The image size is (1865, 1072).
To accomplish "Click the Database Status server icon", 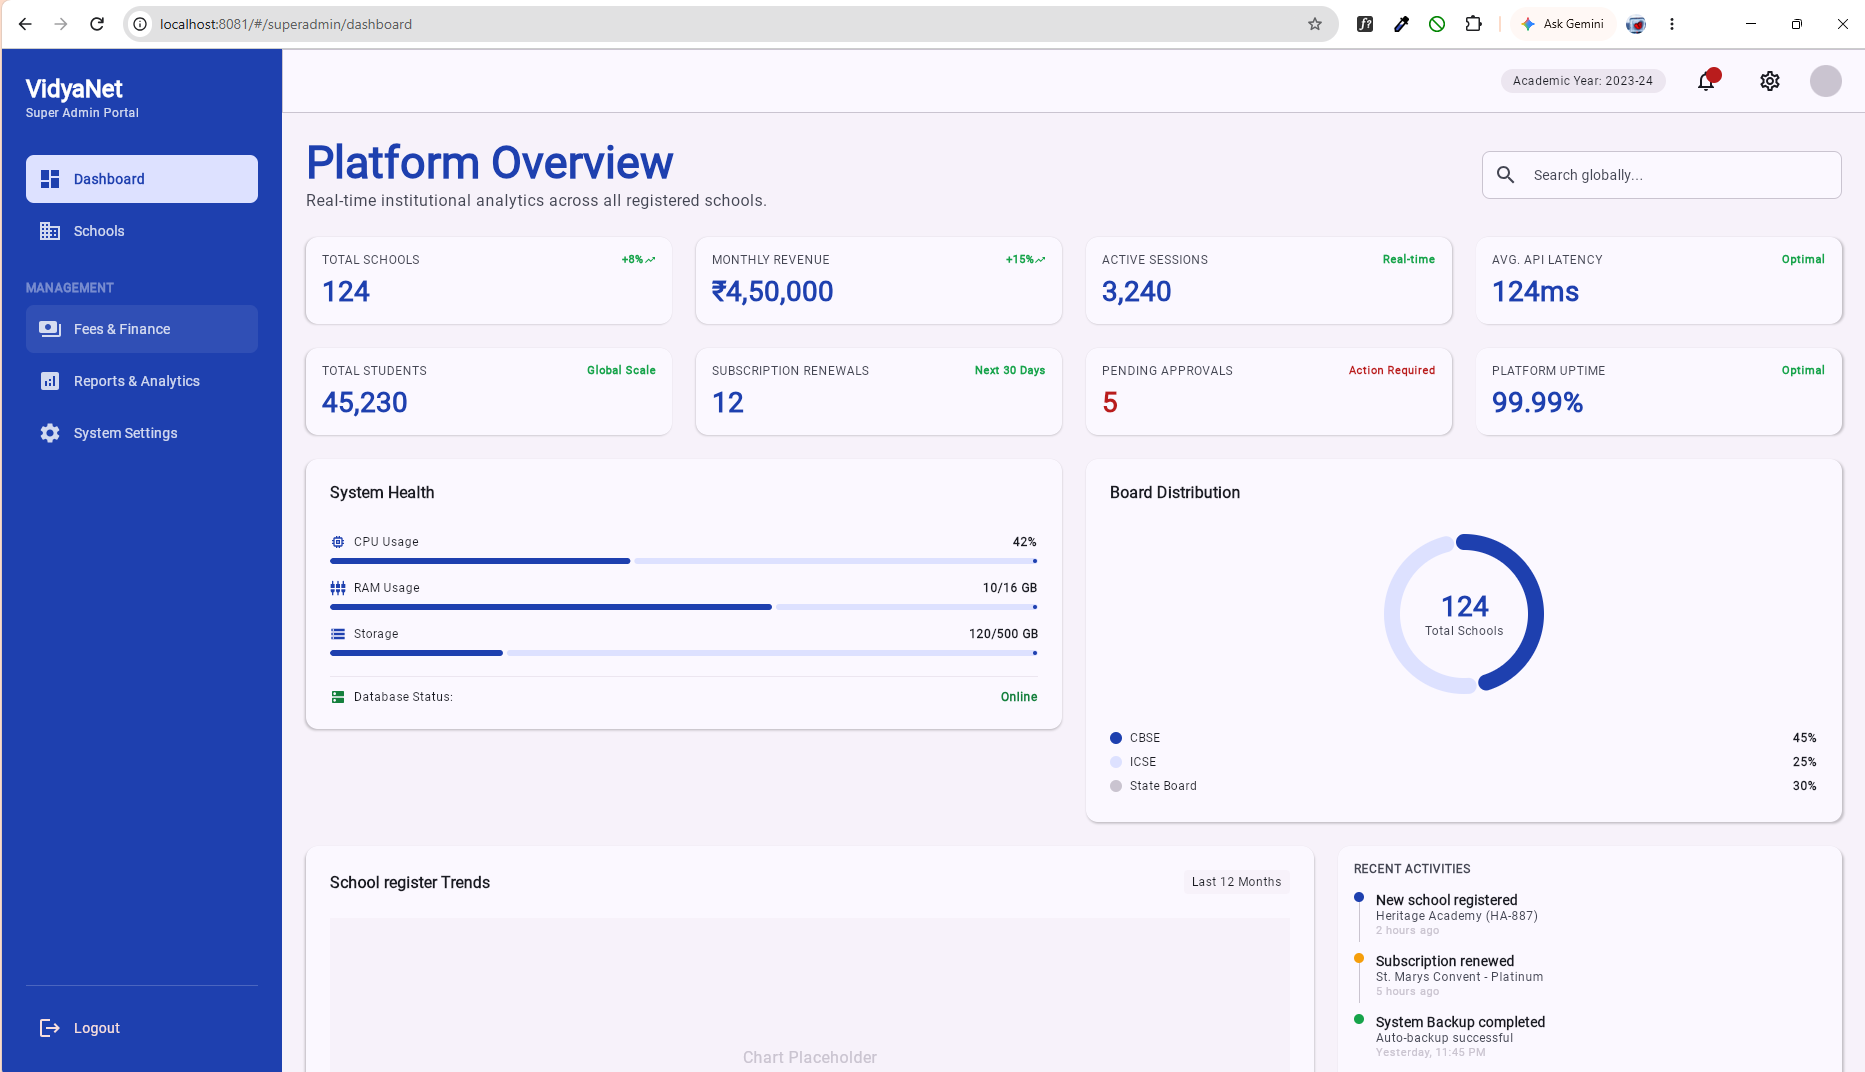I will 338,697.
